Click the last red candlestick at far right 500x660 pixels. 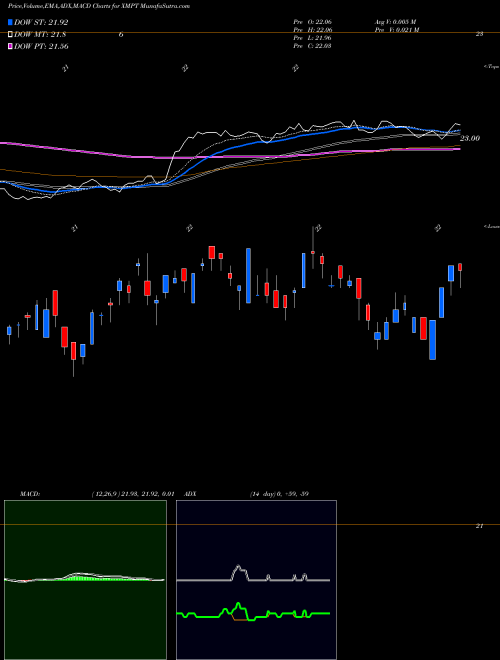(x=460, y=267)
